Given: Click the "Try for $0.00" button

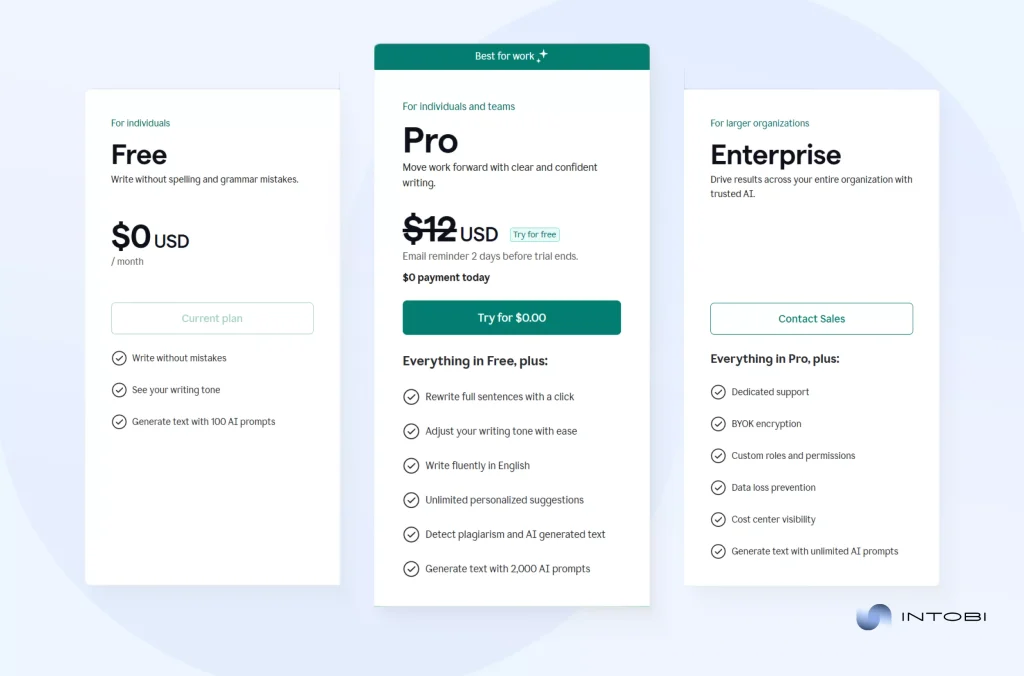Looking at the screenshot, I should [x=511, y=317].
